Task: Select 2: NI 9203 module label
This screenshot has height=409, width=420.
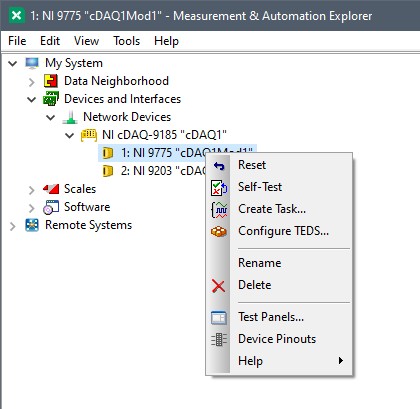Action: 163,171
